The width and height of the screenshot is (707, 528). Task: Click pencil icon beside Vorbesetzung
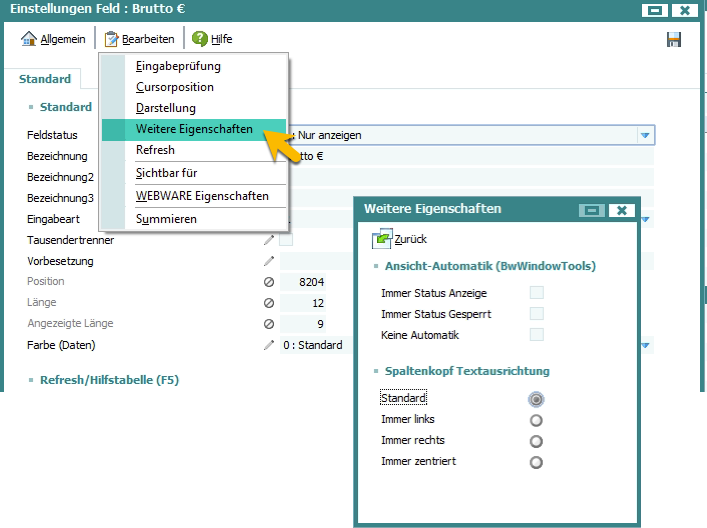click(x=268, y=261)
